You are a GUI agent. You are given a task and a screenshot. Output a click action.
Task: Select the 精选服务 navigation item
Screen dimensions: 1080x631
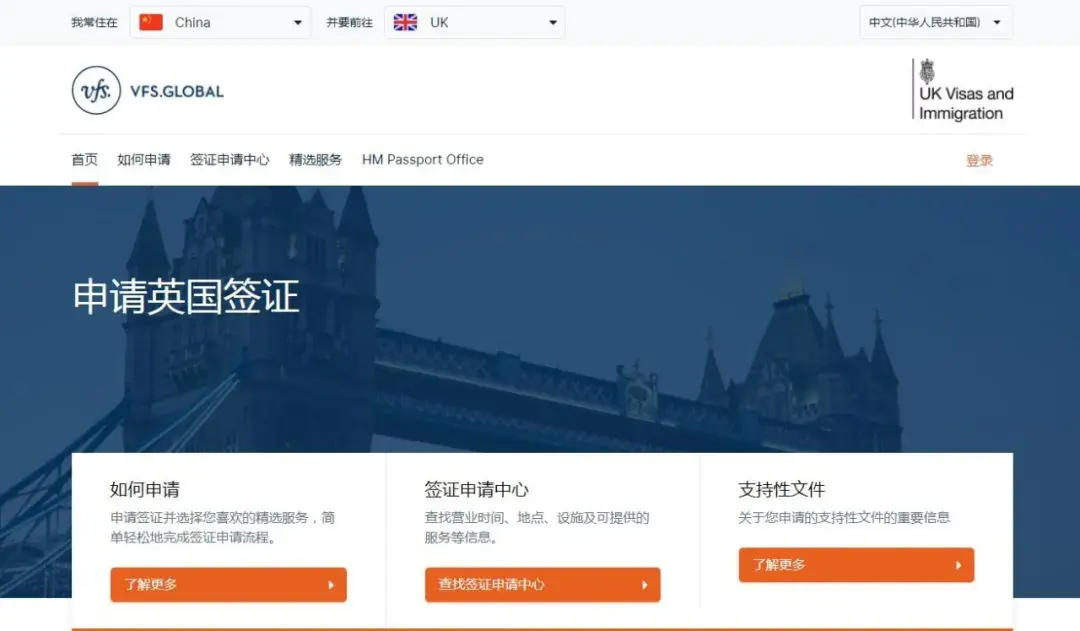(316, 159)
